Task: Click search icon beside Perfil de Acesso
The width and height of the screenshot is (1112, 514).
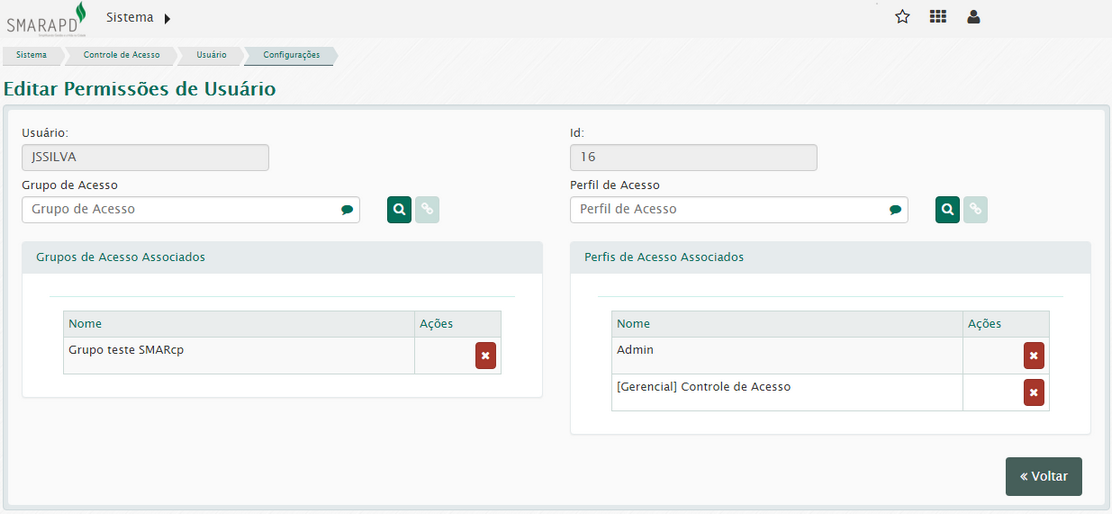Action: pos(947,210)
